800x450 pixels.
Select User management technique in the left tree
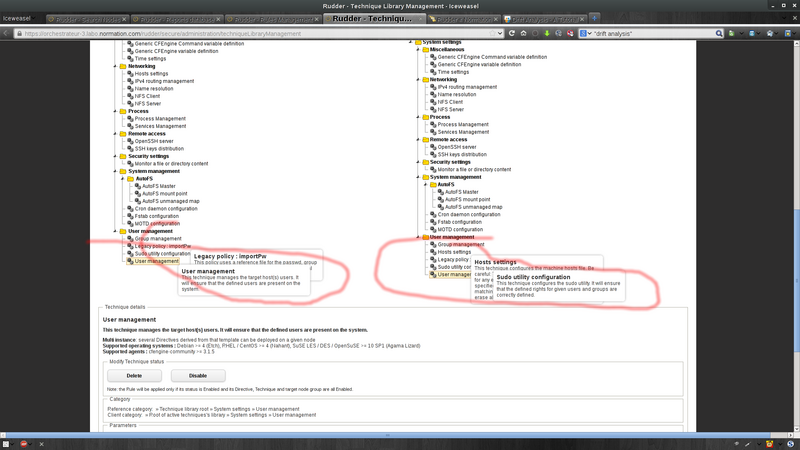[x=157, y=261]
